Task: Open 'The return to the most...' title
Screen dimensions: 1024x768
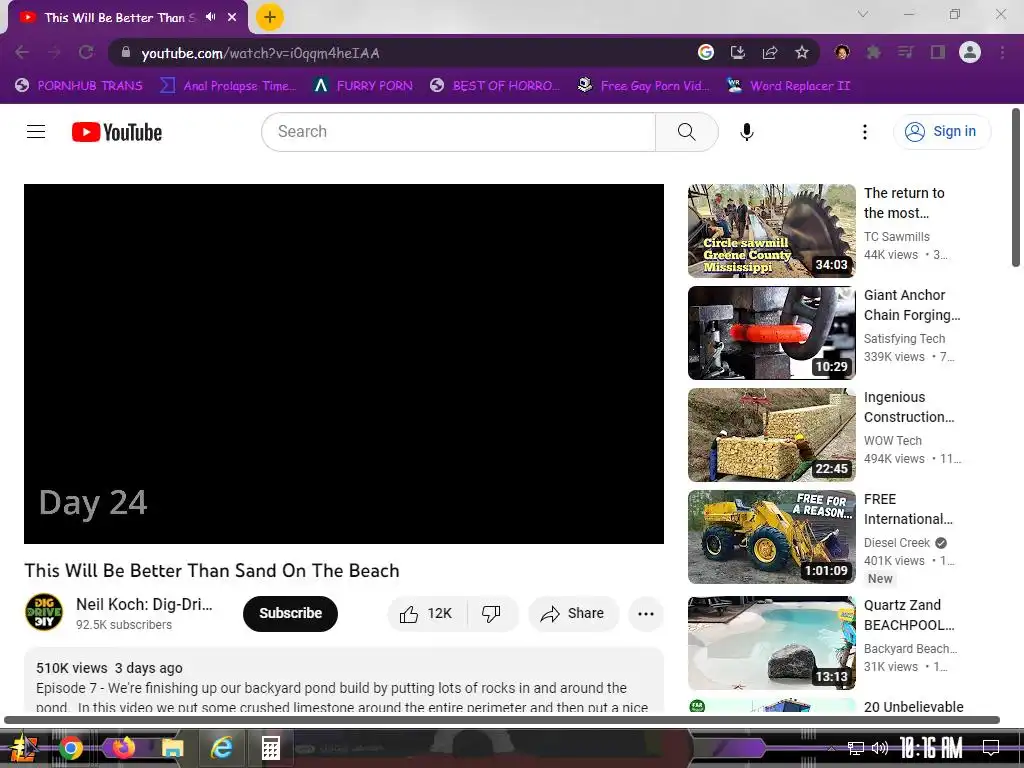Action: 904,203
